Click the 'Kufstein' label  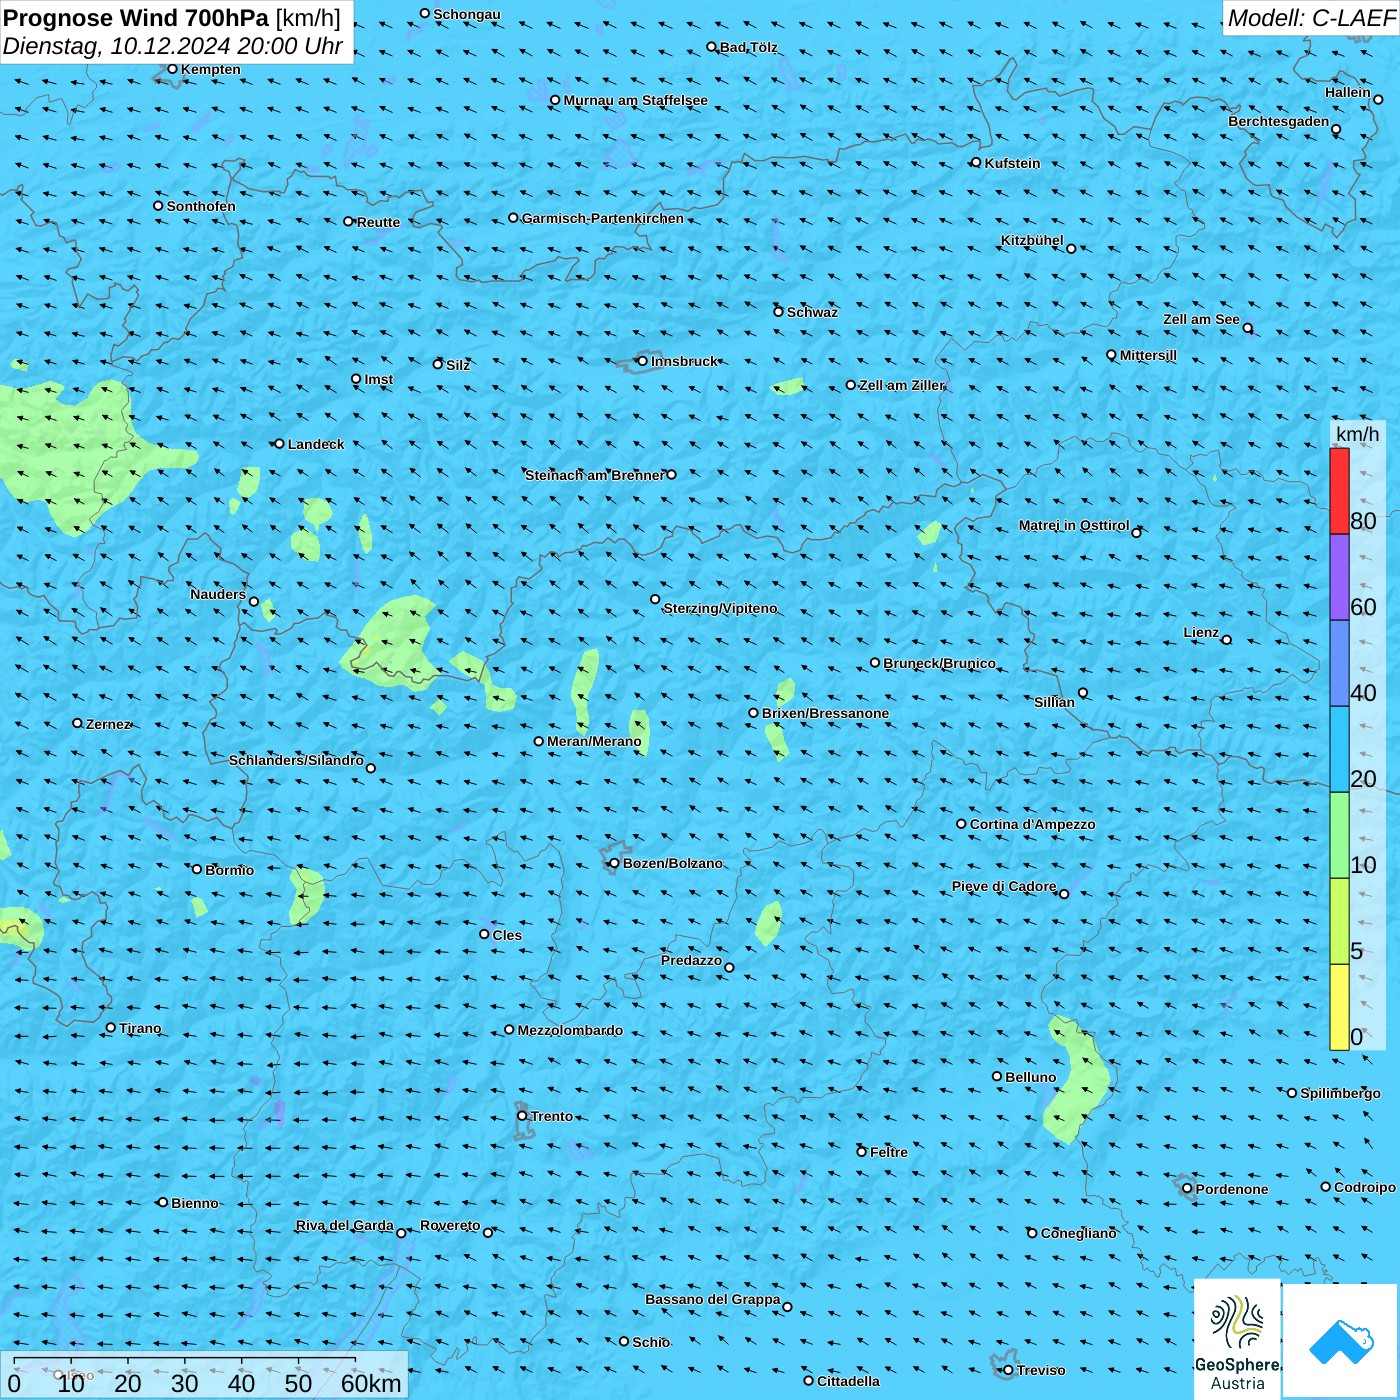click(1012, 163)
